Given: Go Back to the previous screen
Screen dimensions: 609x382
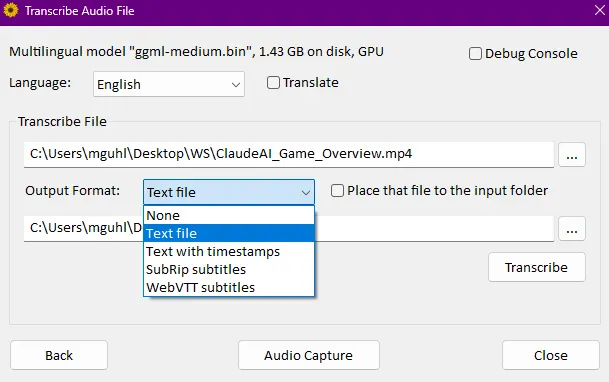Looking at the screenshot, I should (59, 355).
